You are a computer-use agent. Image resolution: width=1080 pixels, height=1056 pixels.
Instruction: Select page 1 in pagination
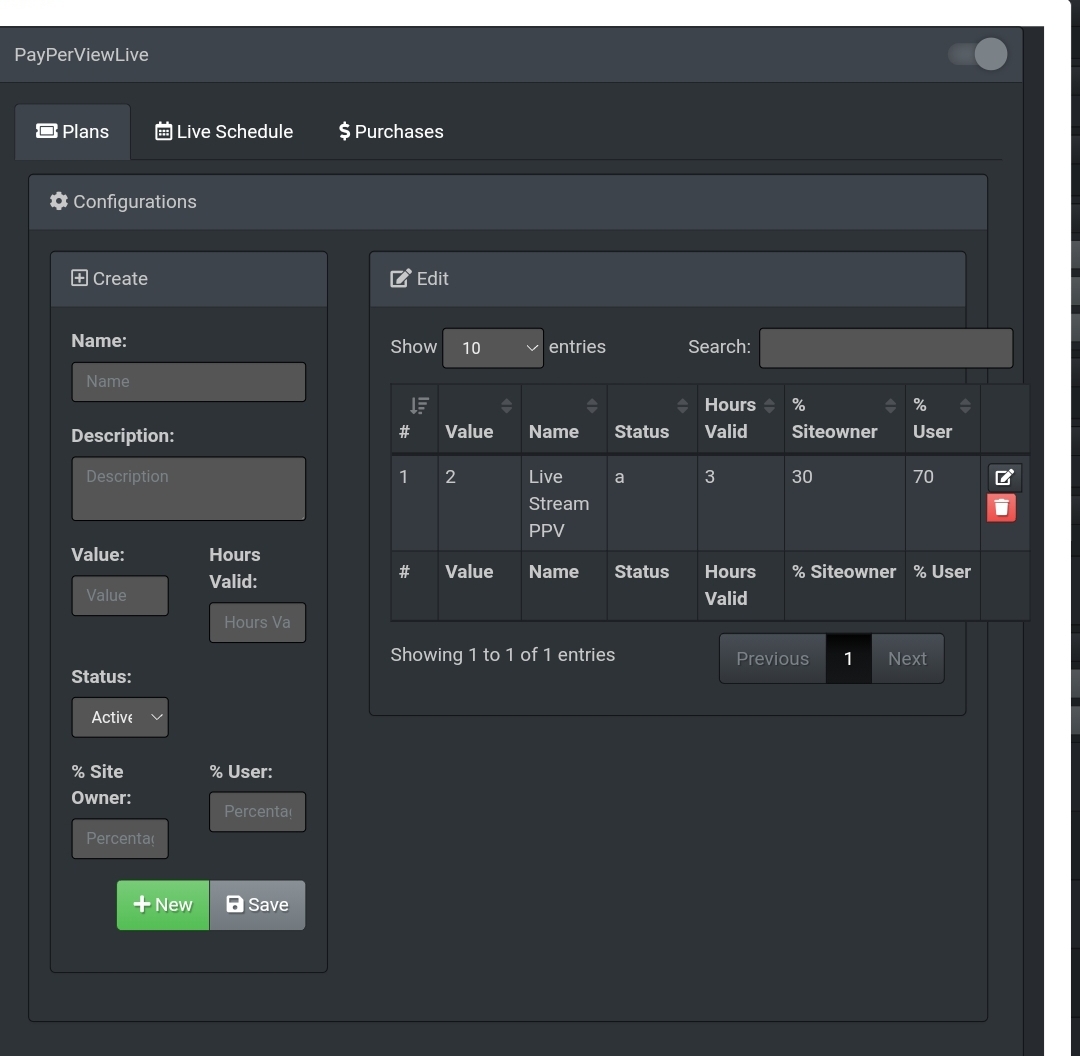(x=849, y=659)
